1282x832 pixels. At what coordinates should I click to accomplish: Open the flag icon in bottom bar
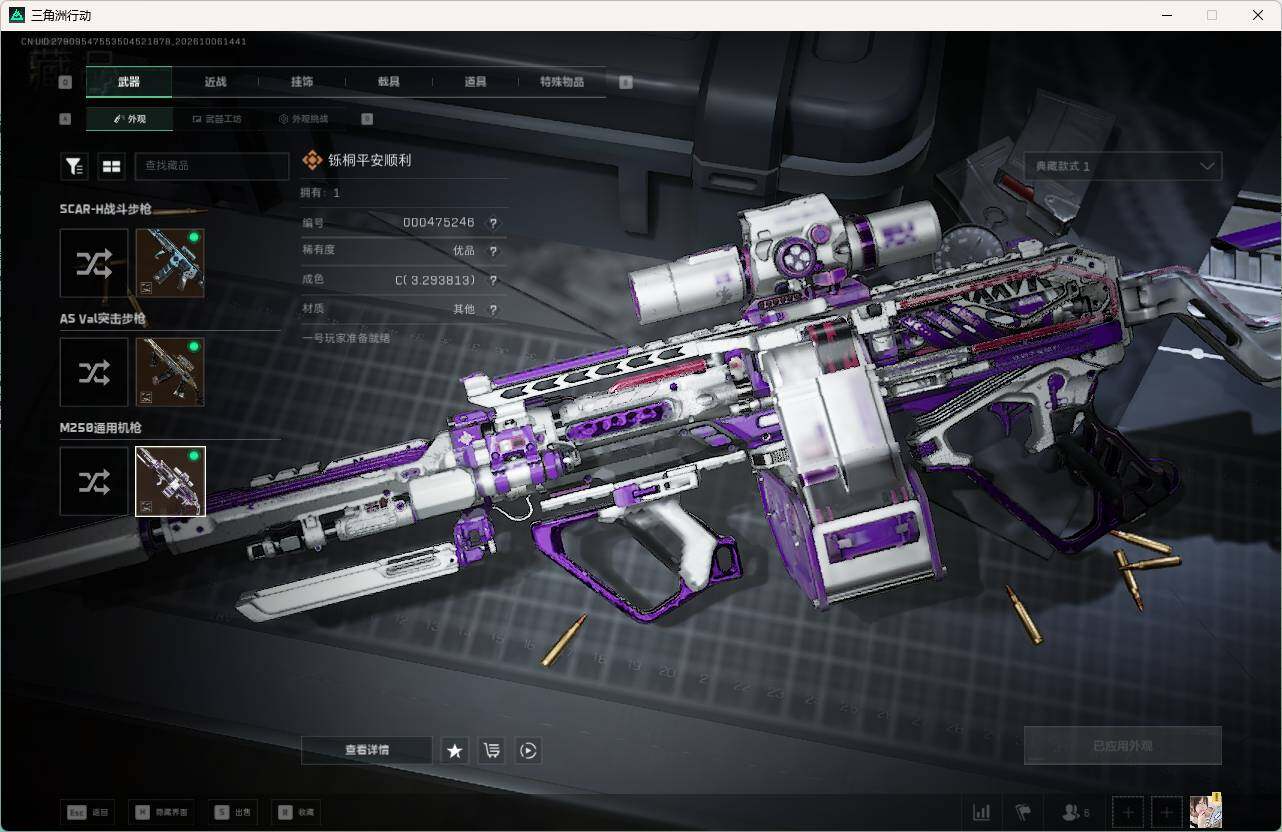click(x=1023, y=812)
